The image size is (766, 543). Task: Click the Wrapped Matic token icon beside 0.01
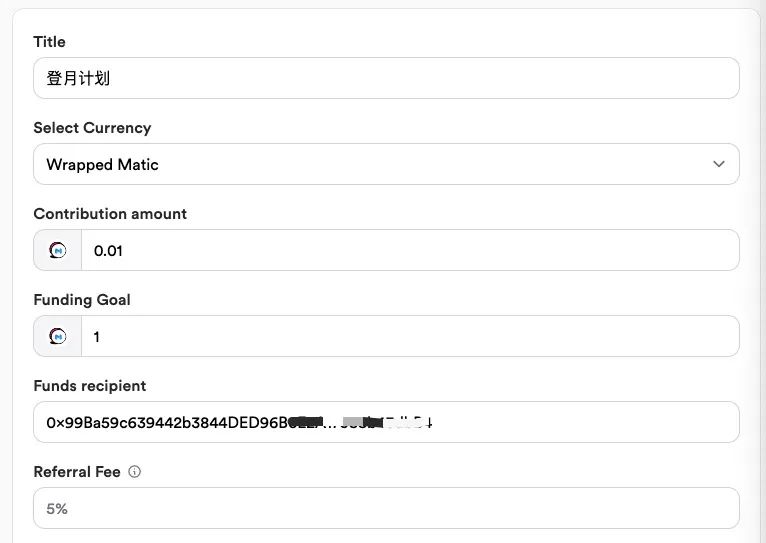click(x=58, y=251)
